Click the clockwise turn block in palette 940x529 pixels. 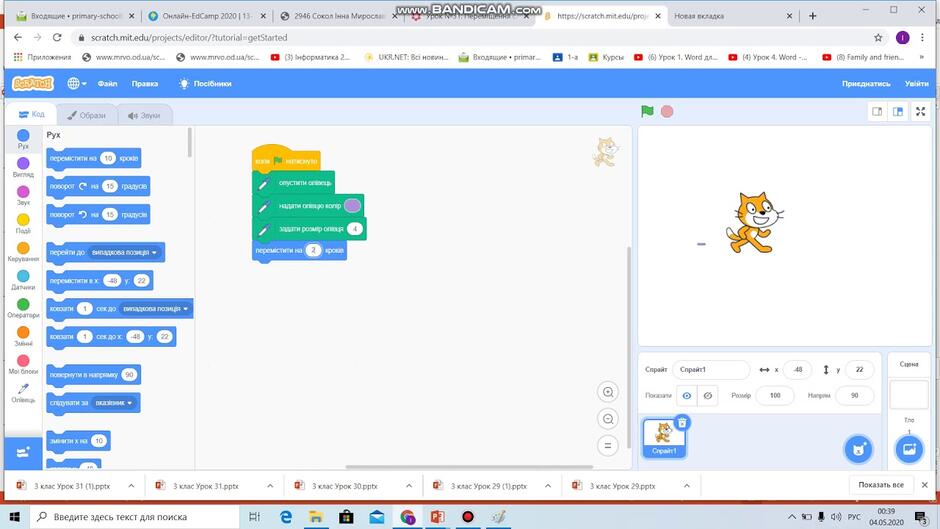(x=98, y=187)
